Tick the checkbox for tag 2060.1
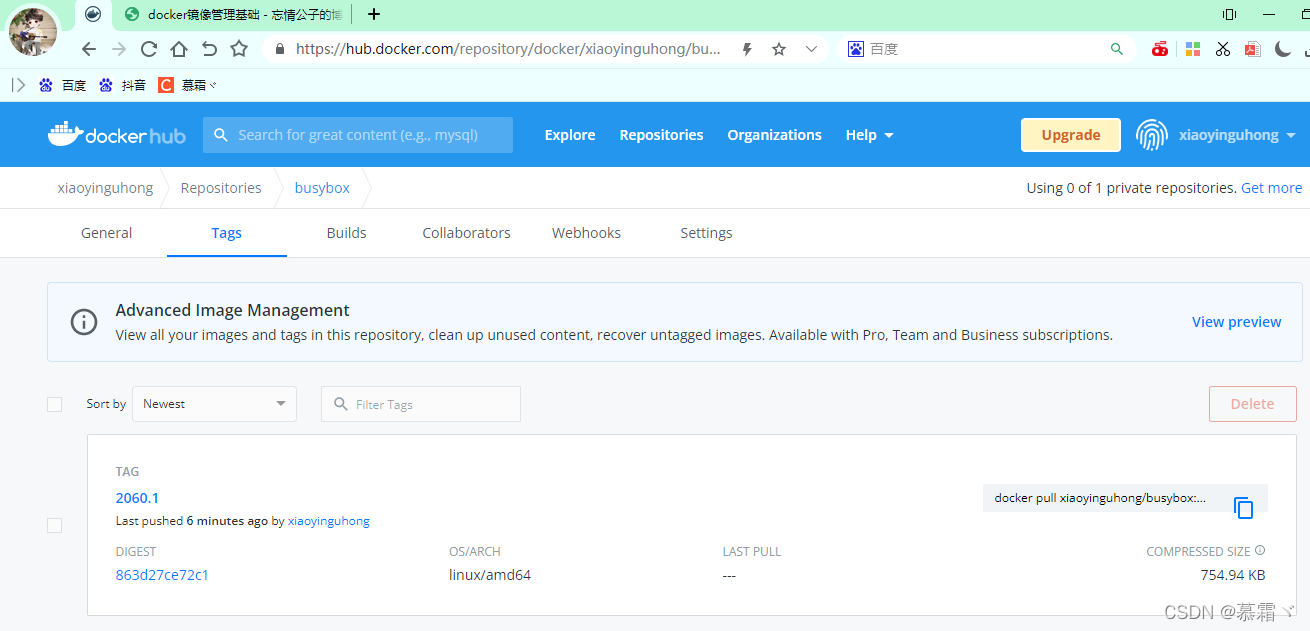 [54, 525]
